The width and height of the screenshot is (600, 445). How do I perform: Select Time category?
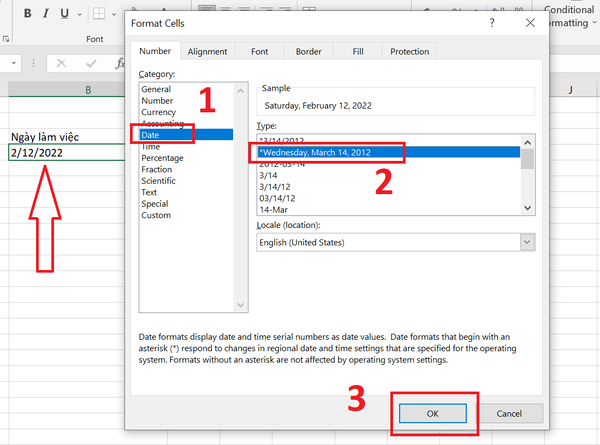pyautogui.click(x=186, y=147)
